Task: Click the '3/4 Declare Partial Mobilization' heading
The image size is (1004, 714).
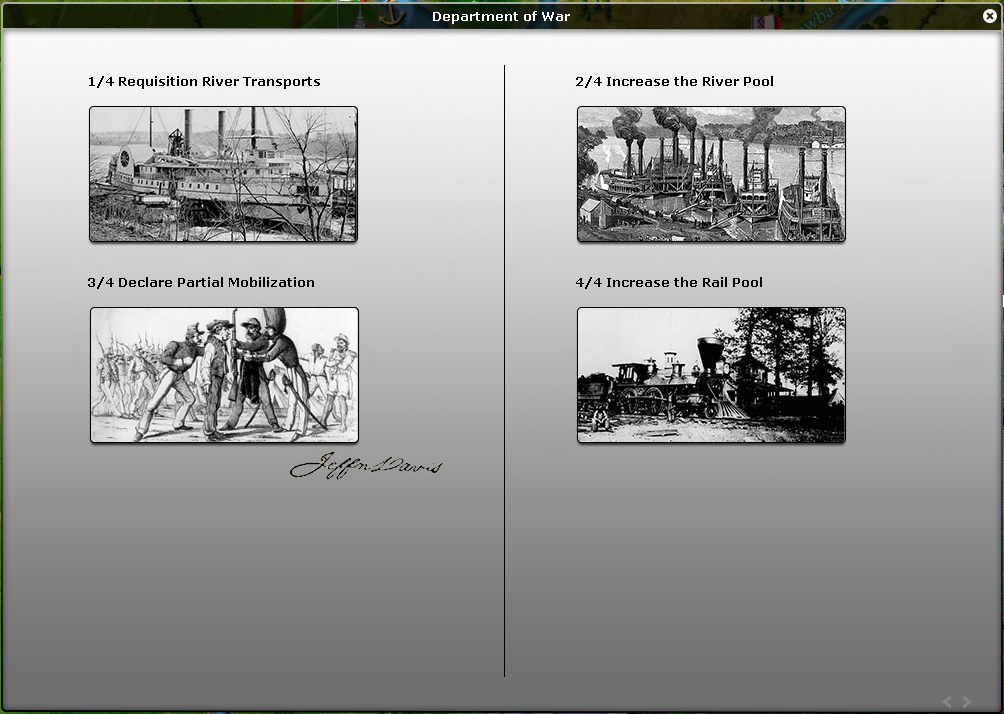Action: pos(201,283)
